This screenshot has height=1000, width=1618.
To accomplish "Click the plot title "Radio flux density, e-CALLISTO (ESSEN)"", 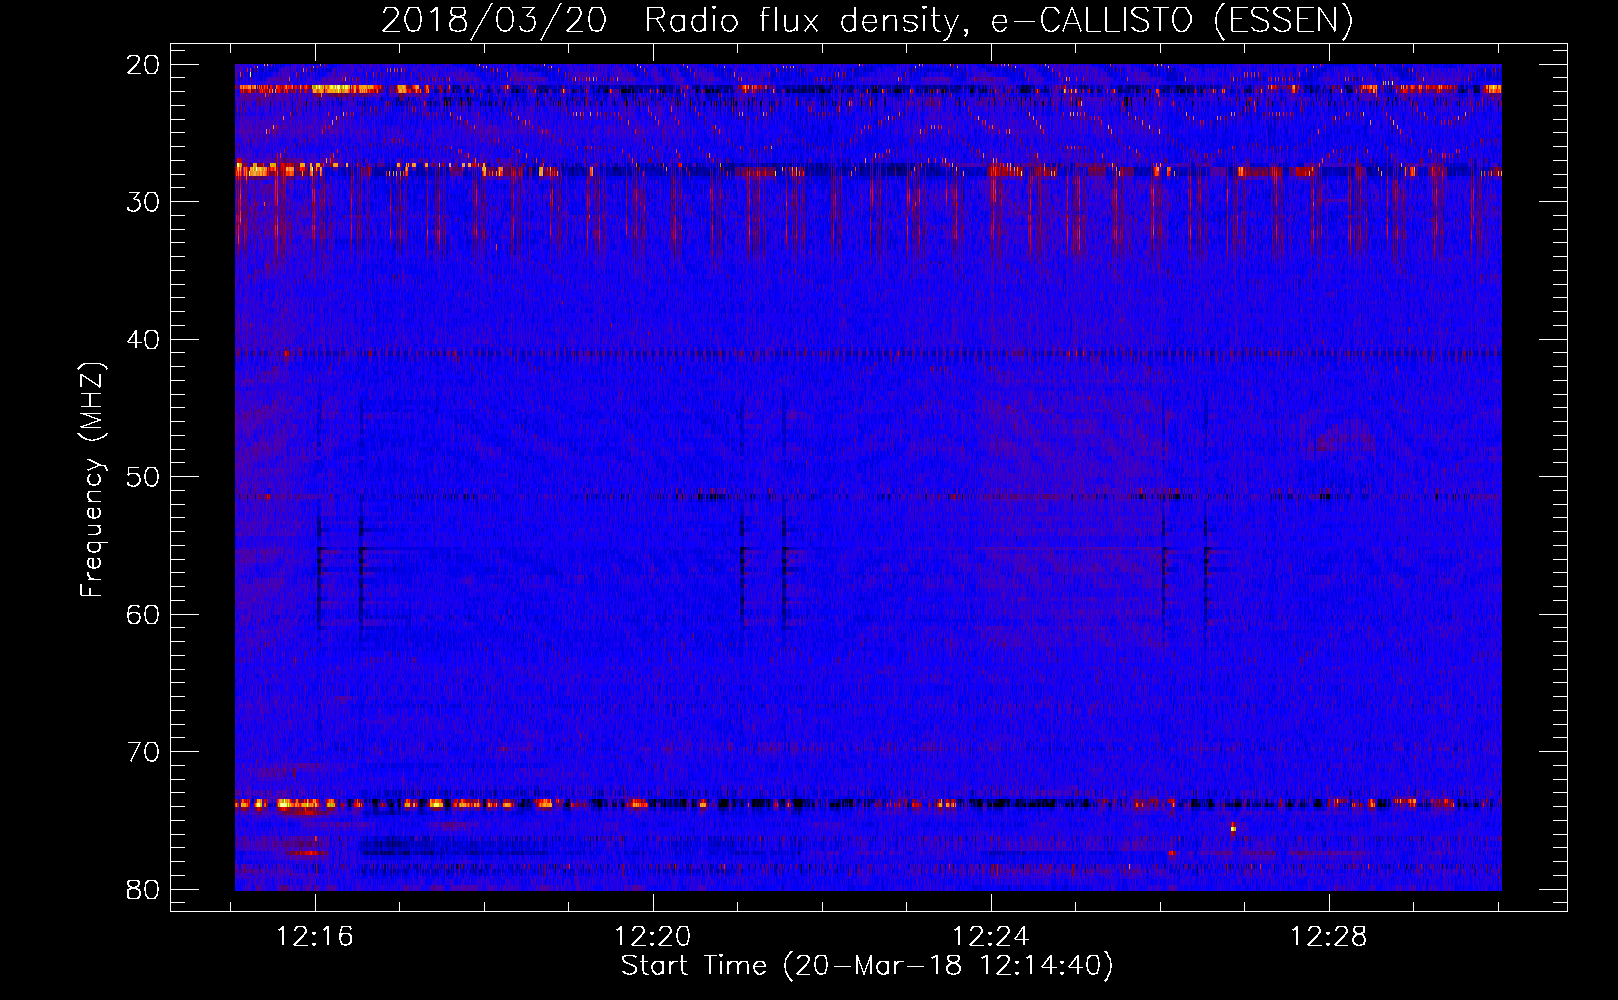I will [998, 21].
